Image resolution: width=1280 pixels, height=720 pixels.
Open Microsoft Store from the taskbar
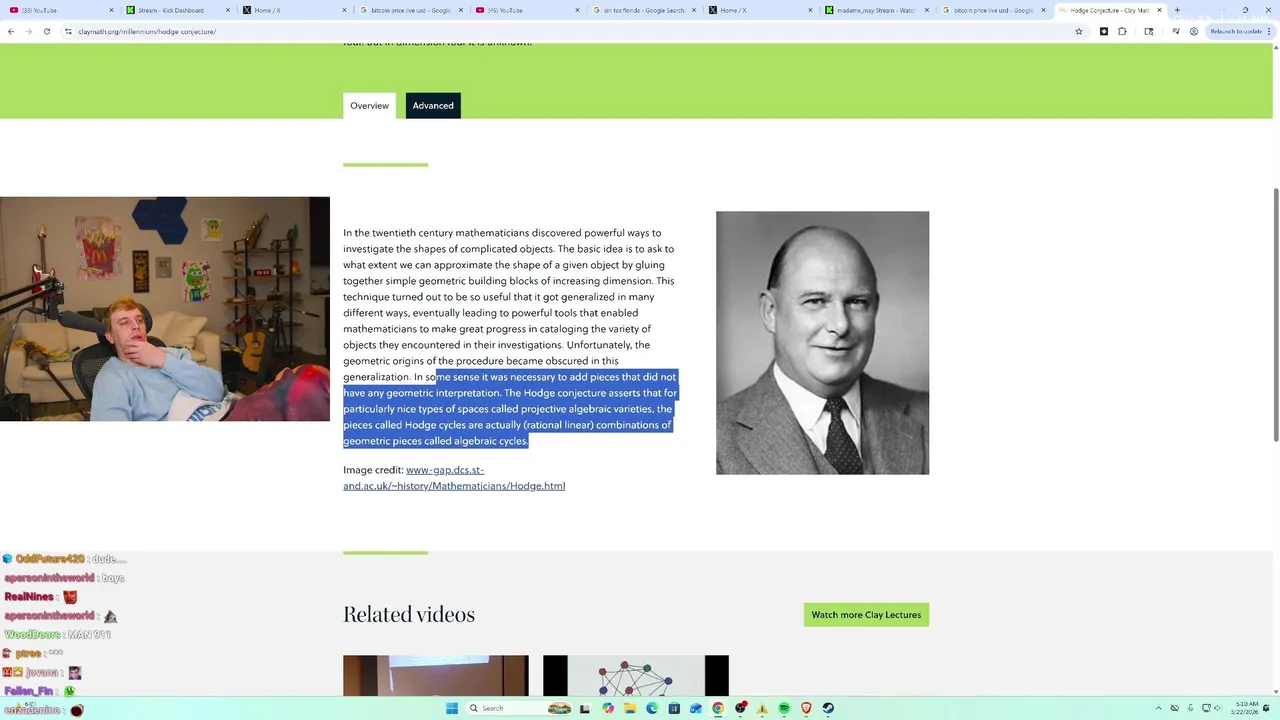(x=674, y=708)
